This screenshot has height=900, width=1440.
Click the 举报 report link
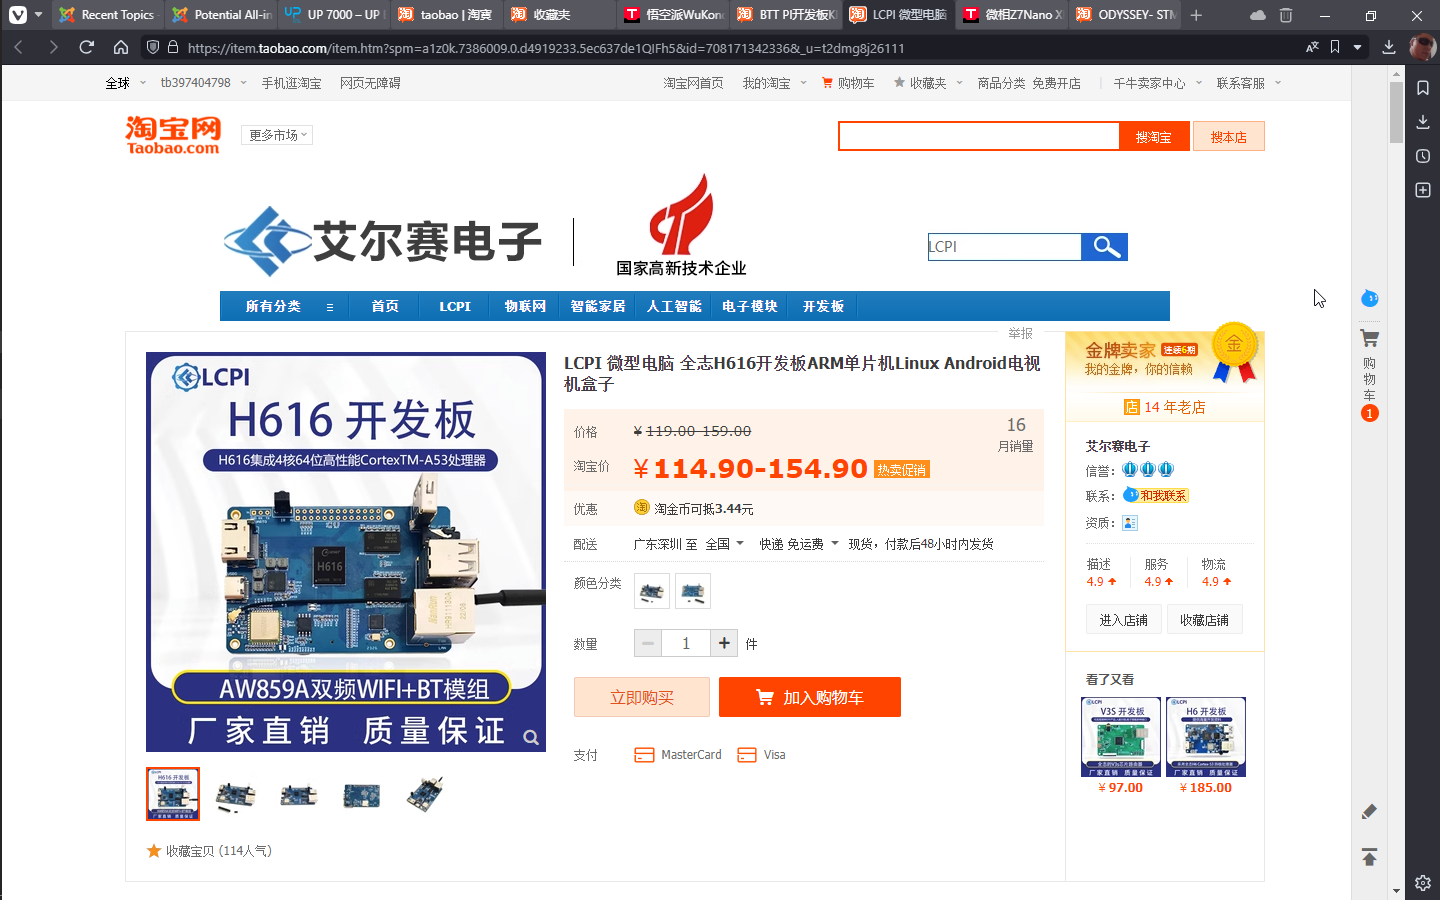coord(1020,333)
